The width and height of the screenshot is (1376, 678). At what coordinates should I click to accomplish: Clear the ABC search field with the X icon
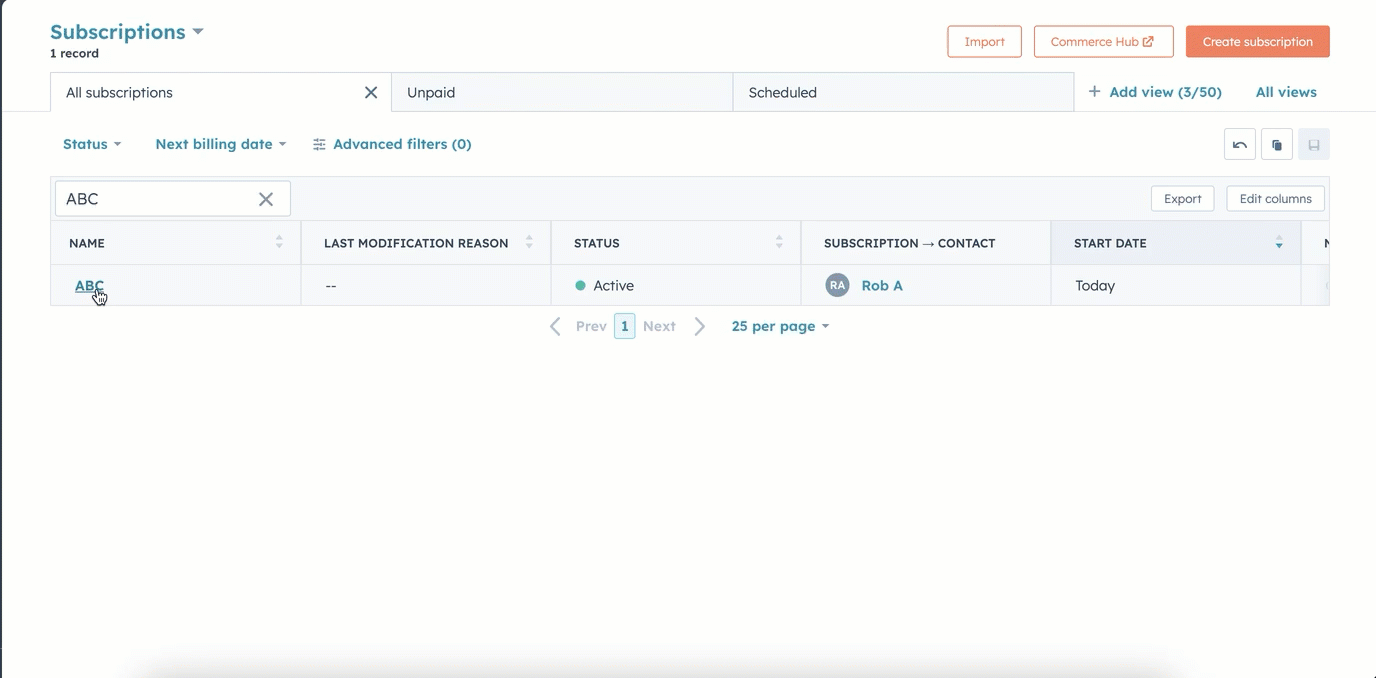click(266, 198)
